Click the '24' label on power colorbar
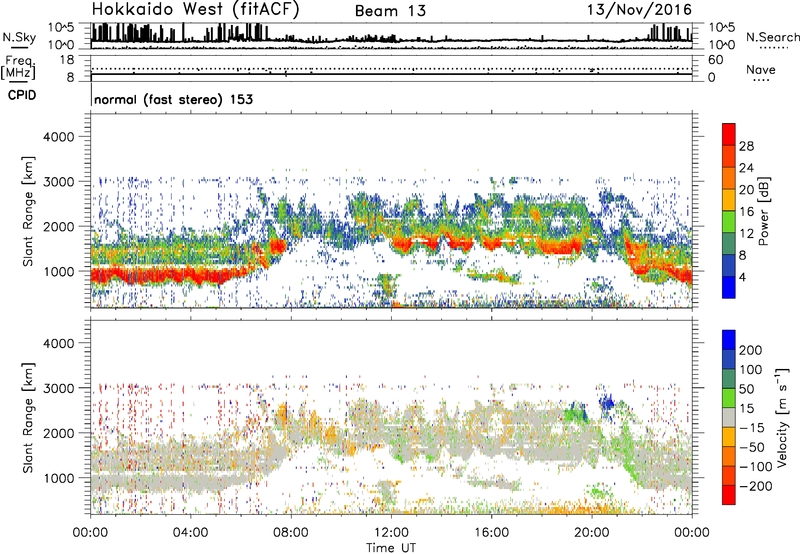800x554 pixels. (x=746, y=168)
